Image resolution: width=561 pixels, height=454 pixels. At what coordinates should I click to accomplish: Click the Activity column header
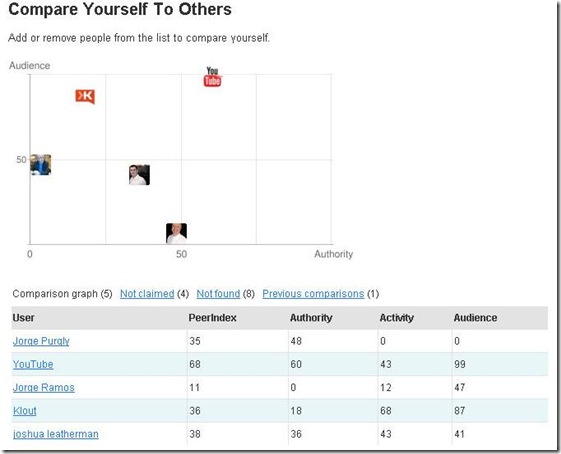click(396, 318)
